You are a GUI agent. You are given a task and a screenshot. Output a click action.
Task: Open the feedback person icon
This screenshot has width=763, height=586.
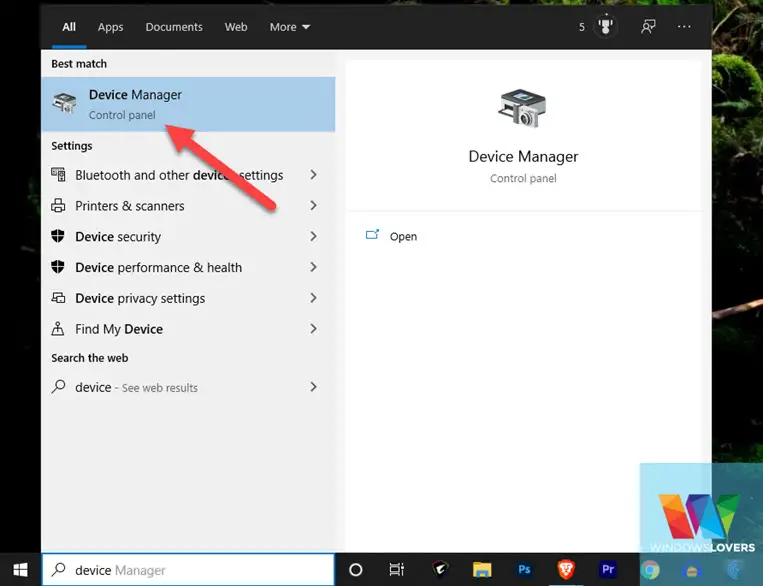[x=648, y=26]
